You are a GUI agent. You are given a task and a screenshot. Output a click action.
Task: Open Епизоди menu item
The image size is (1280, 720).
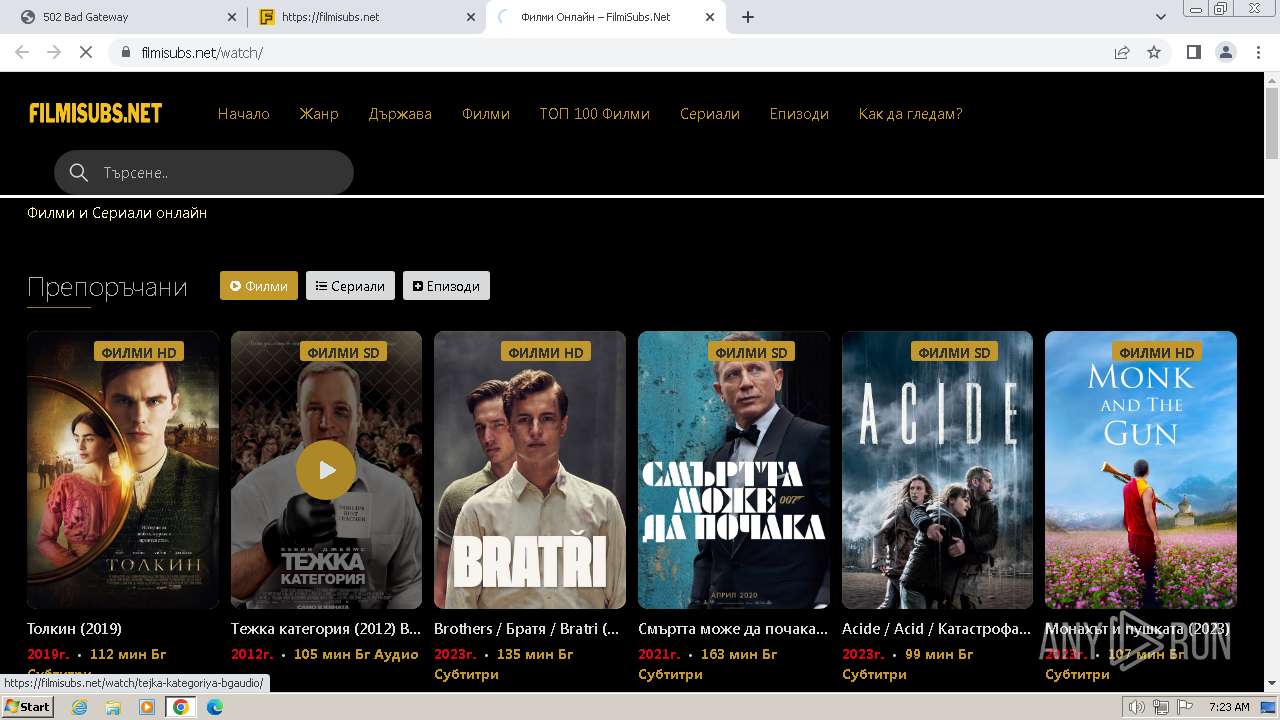click(x=799, y=114)
